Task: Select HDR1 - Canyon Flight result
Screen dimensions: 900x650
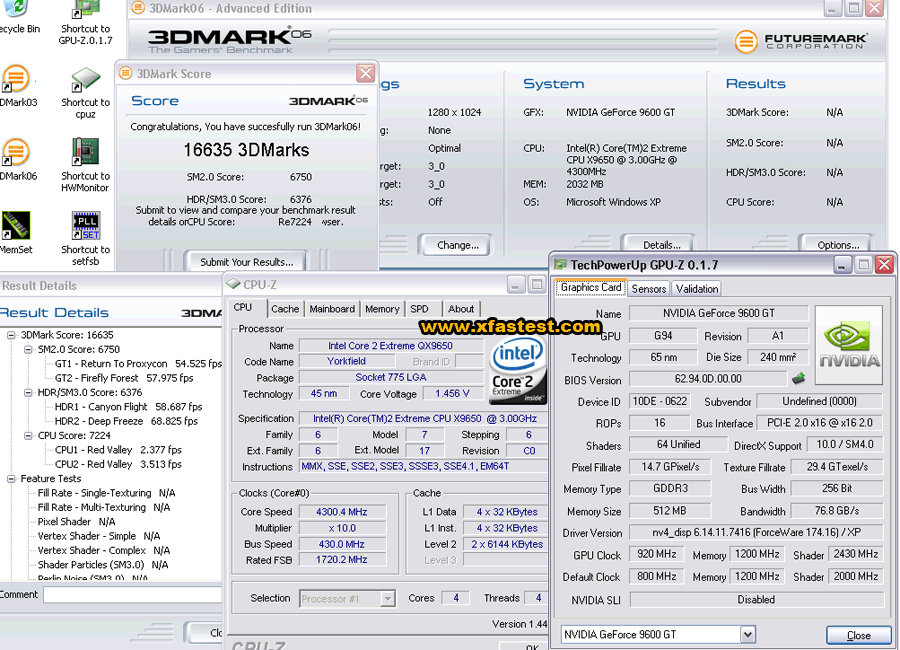Action: [129, 407]
